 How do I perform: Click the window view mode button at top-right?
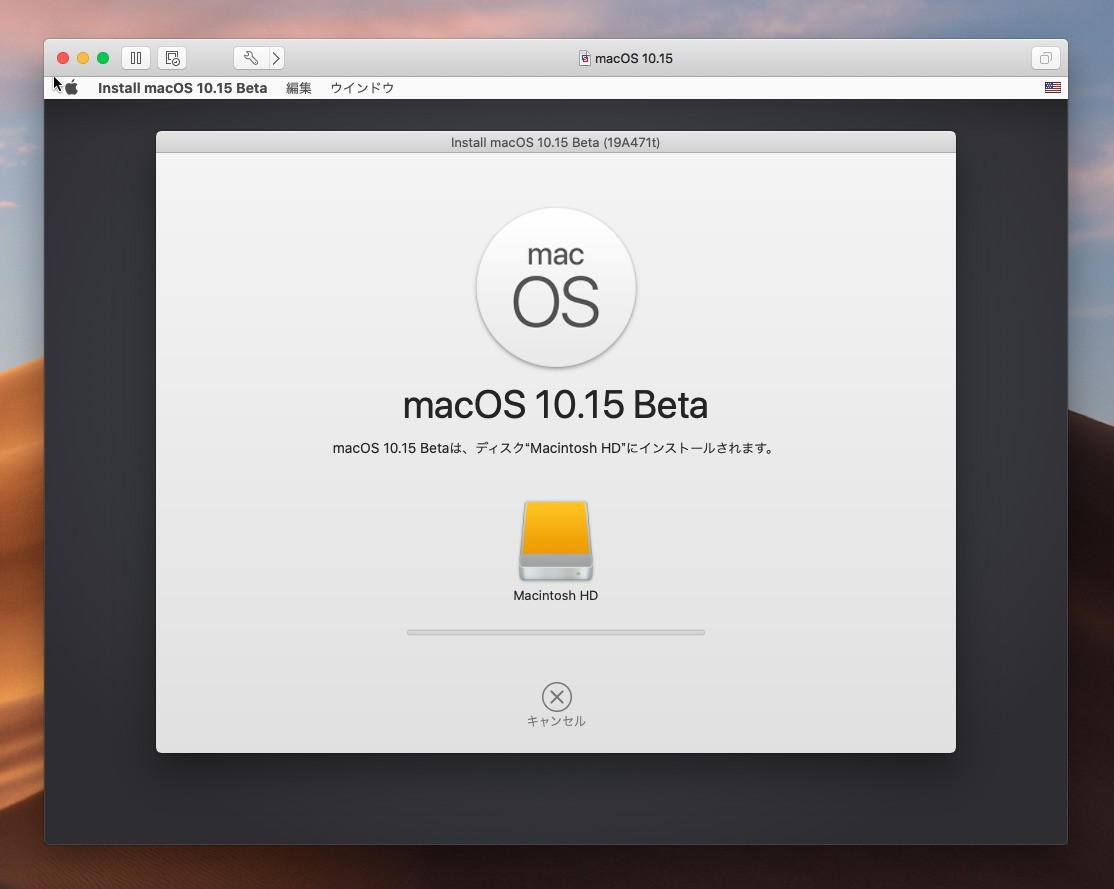click(x=1044, y=58)
